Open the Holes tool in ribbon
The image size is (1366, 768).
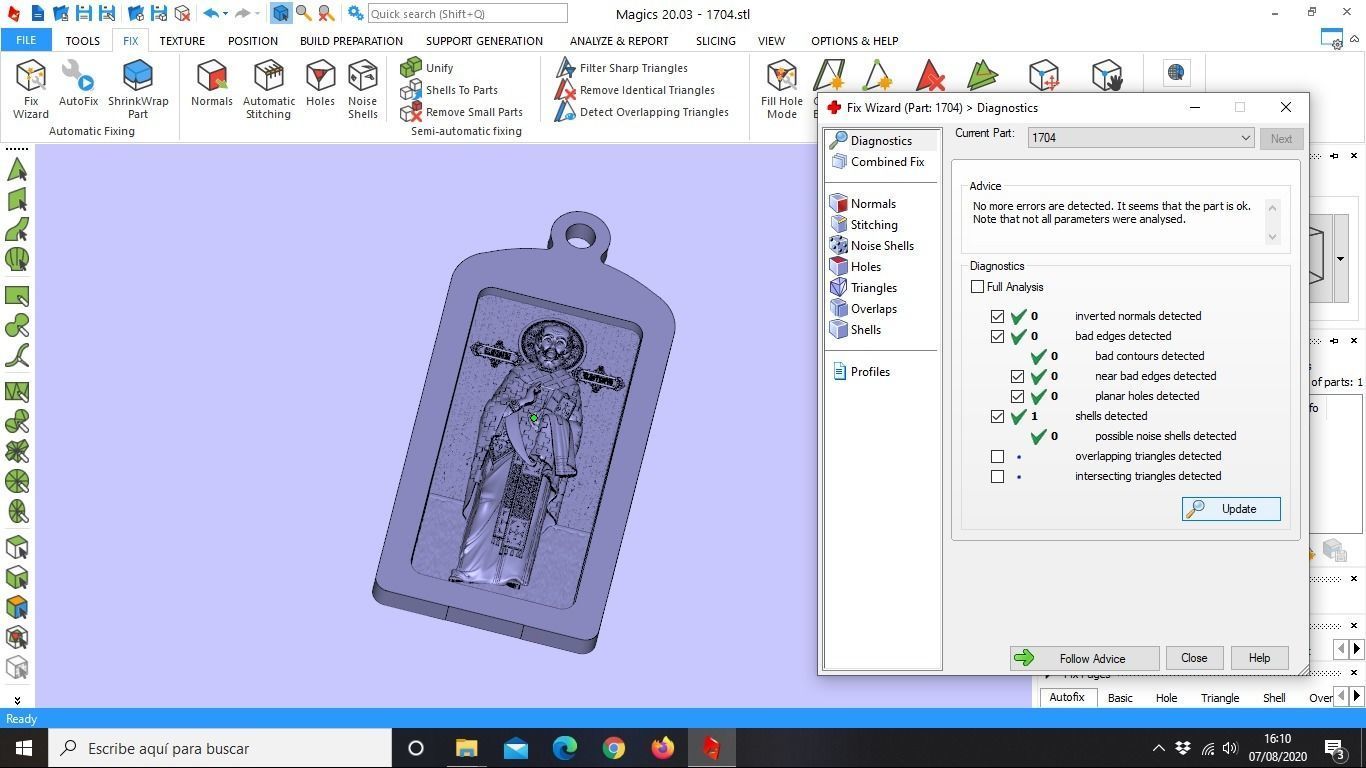(320, 83)
